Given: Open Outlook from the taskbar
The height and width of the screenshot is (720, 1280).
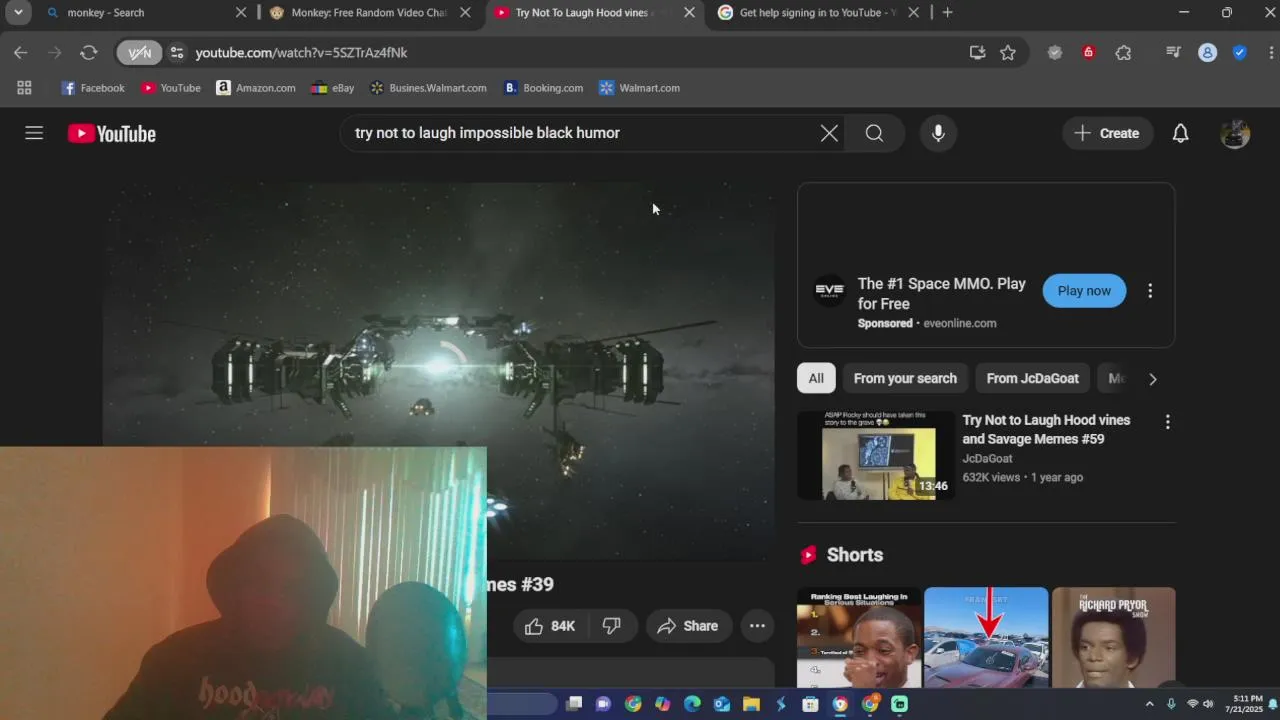Looking at the screenshot, I should tap(722, 704).
